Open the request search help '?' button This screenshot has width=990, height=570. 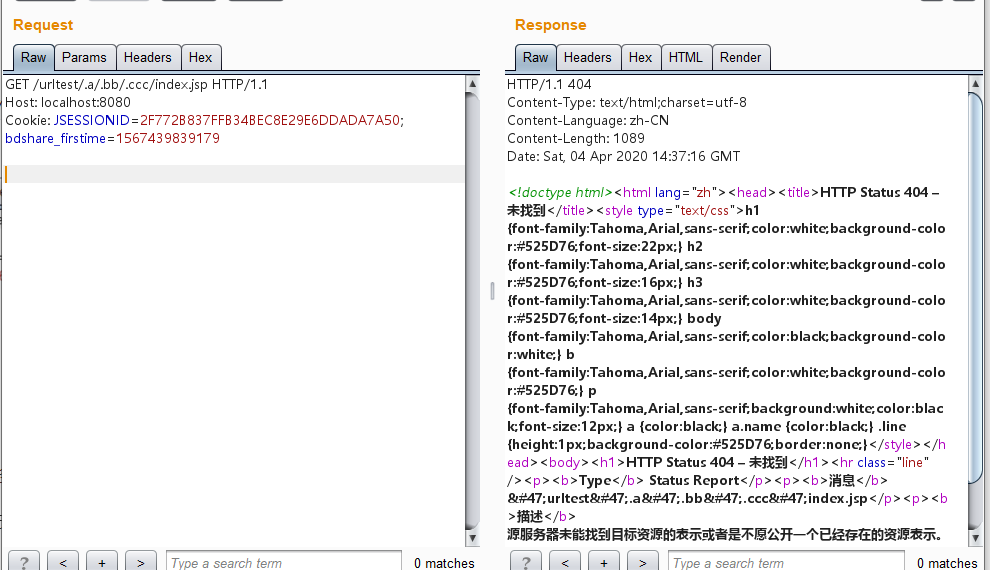click(24, 562)
